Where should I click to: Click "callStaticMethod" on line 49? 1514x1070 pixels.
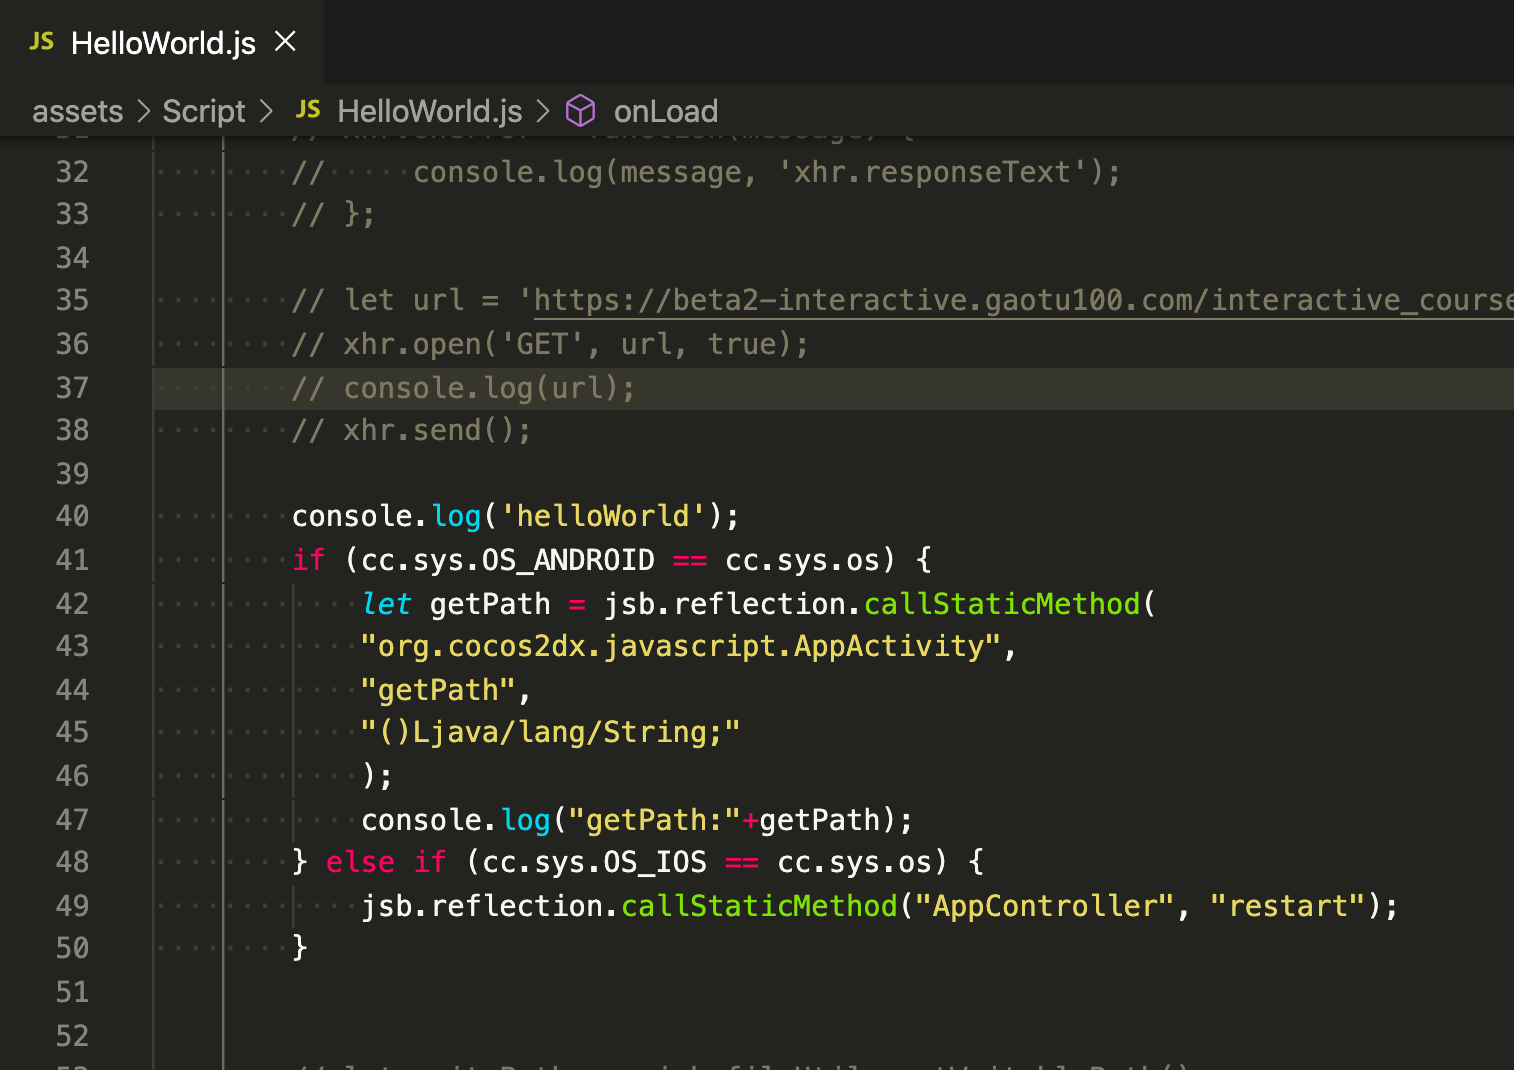pyautogui.click(x=760, y=906)
